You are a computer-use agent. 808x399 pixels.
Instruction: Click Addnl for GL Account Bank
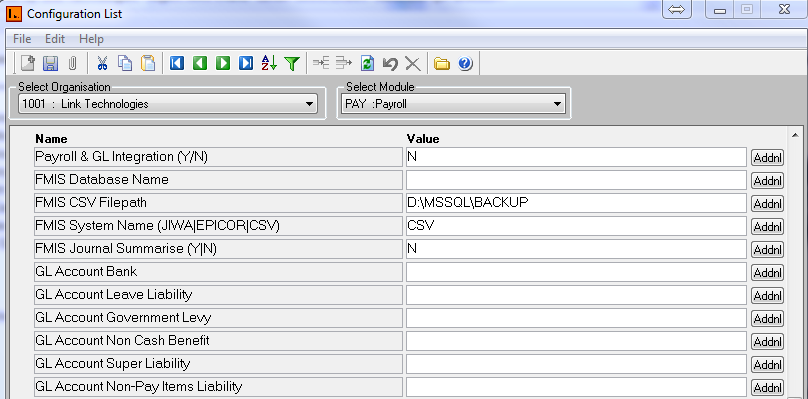coord(767,272)
